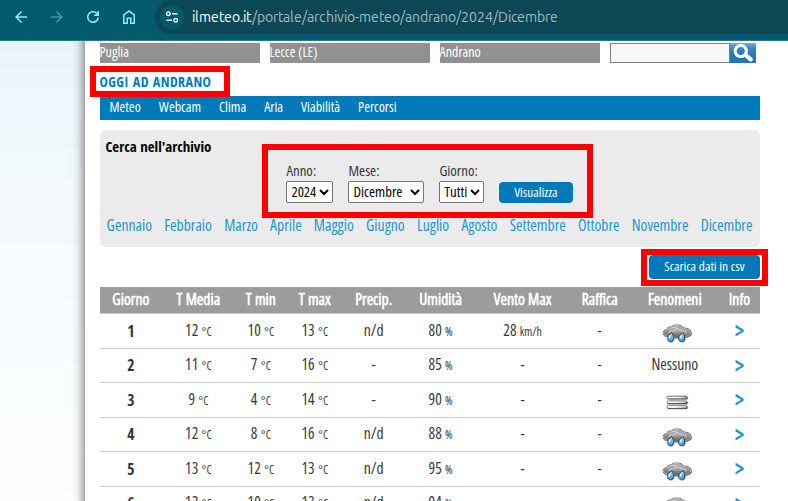Click the rain cloud icon for day 5
788x501 pixels.
[x=677, y=470]
